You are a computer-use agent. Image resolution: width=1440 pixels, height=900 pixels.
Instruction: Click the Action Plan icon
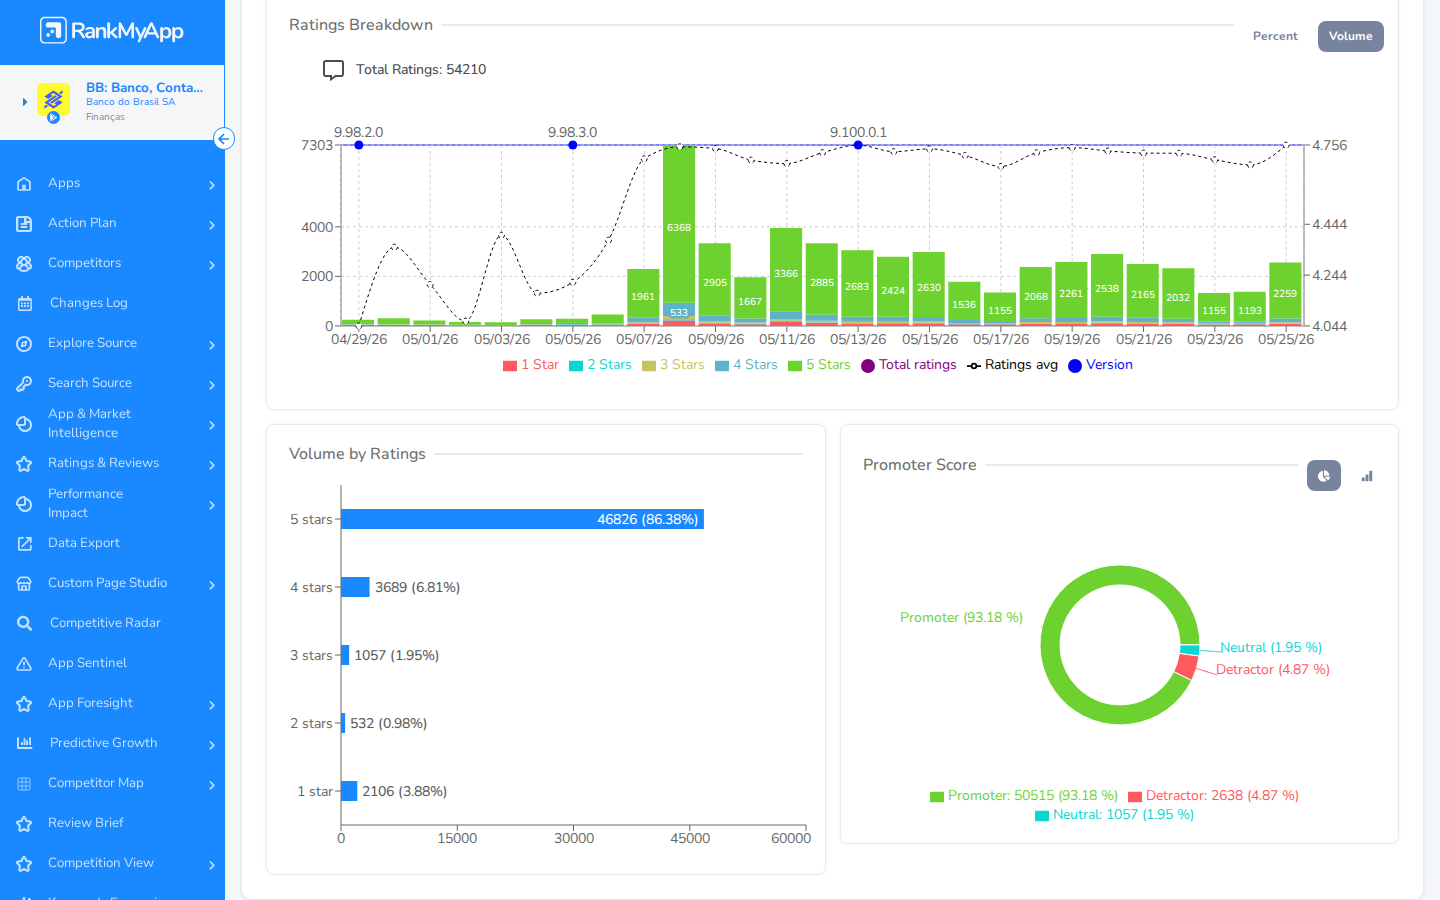click(24, 224)
